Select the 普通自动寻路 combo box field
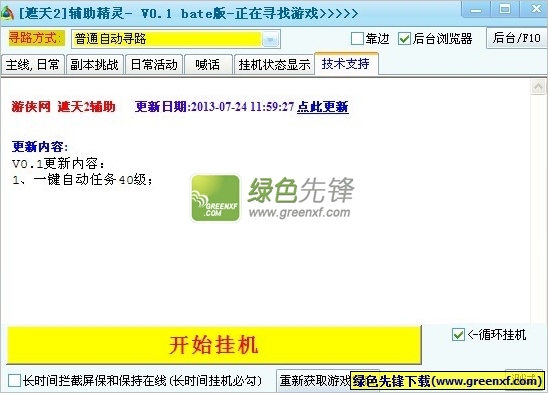The height and width of the screenshot is (393, 548). pos(176,39)
